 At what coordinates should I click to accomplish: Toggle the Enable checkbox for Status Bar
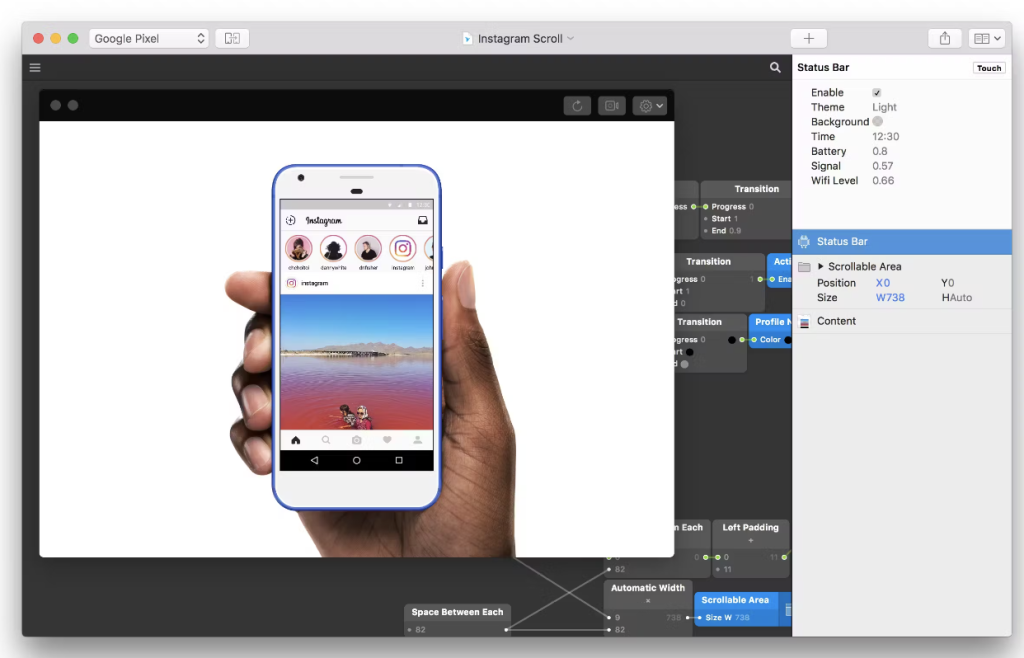tap(876, 93)
